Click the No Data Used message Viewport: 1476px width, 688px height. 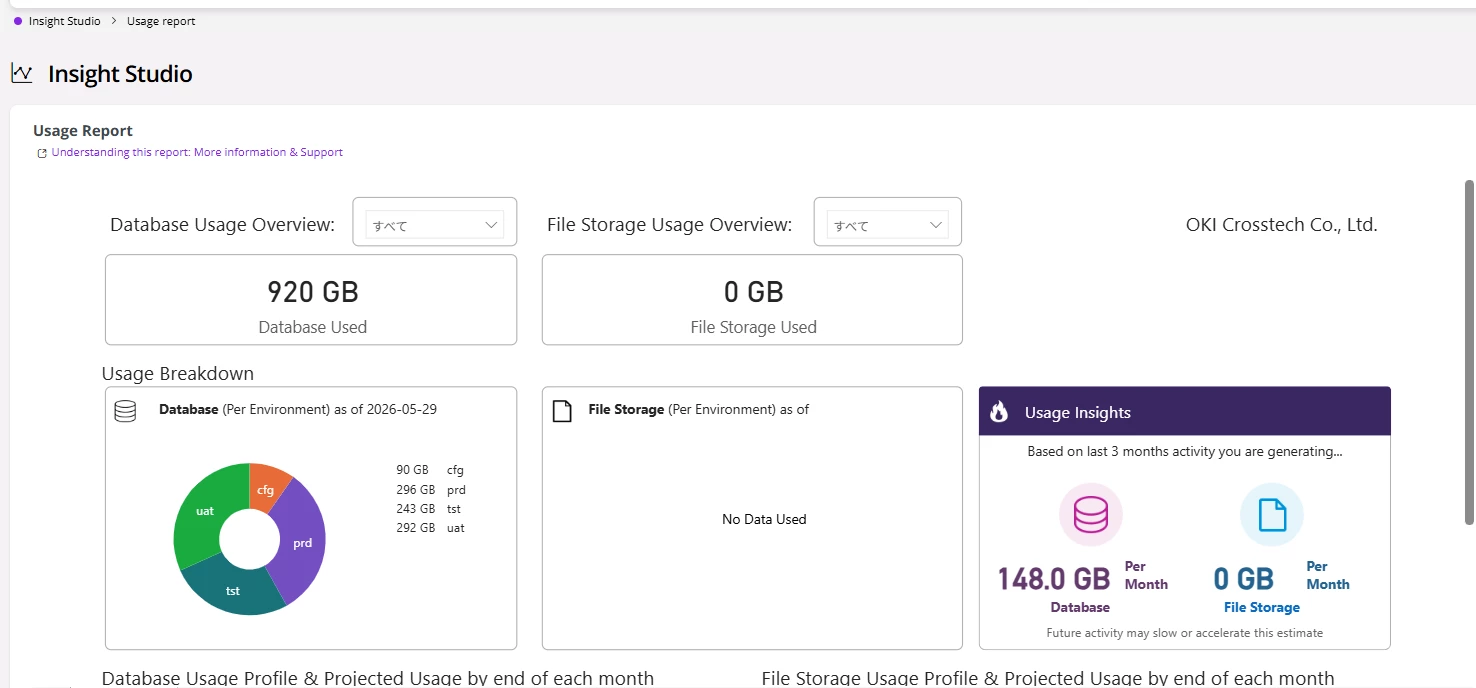pos(764,520)
